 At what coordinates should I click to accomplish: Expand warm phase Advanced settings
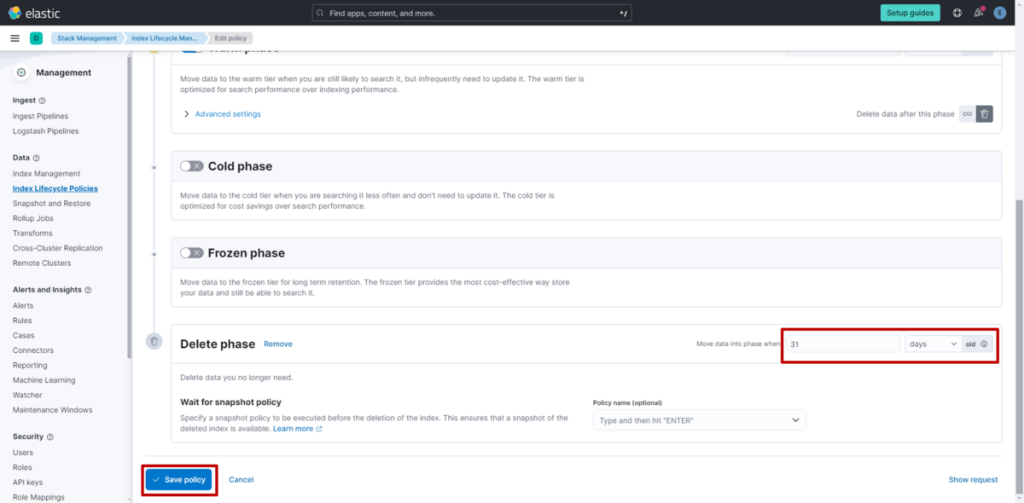point(227,114)
